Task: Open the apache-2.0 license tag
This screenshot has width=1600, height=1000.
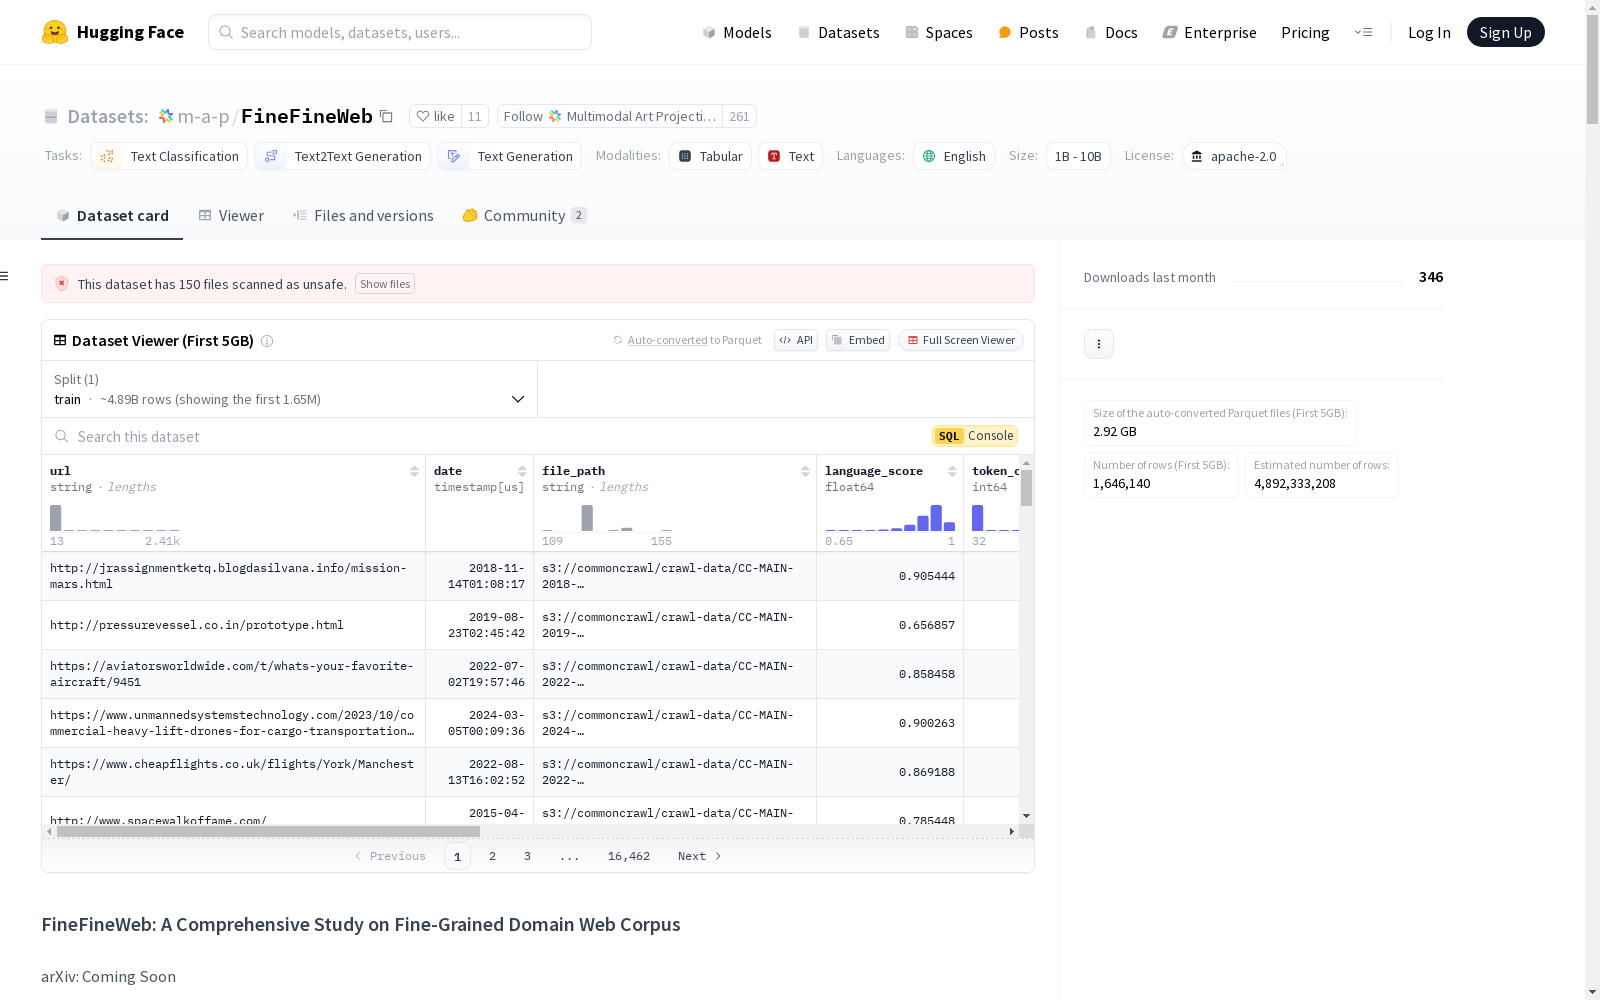Action: (1234, 156)
